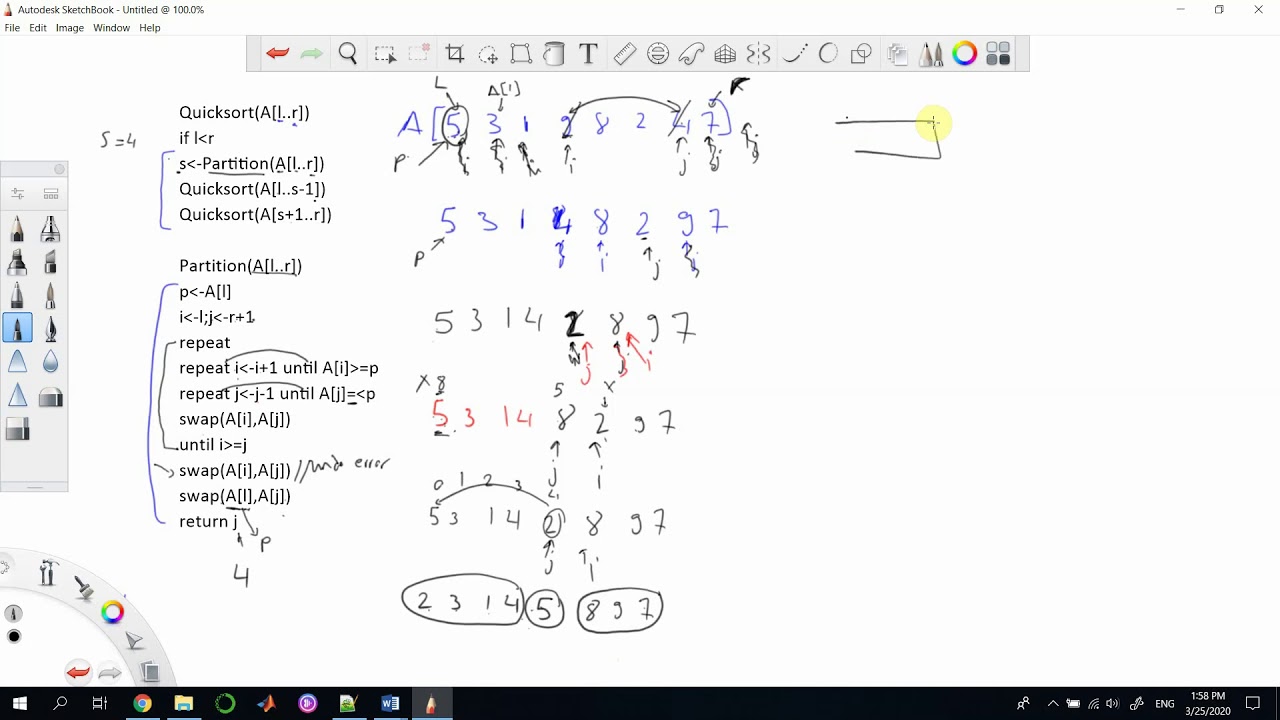Choose the Flood Fill bucket tool
The image size is (1280, 720).
pyautogui.click(x=554, y=54)
